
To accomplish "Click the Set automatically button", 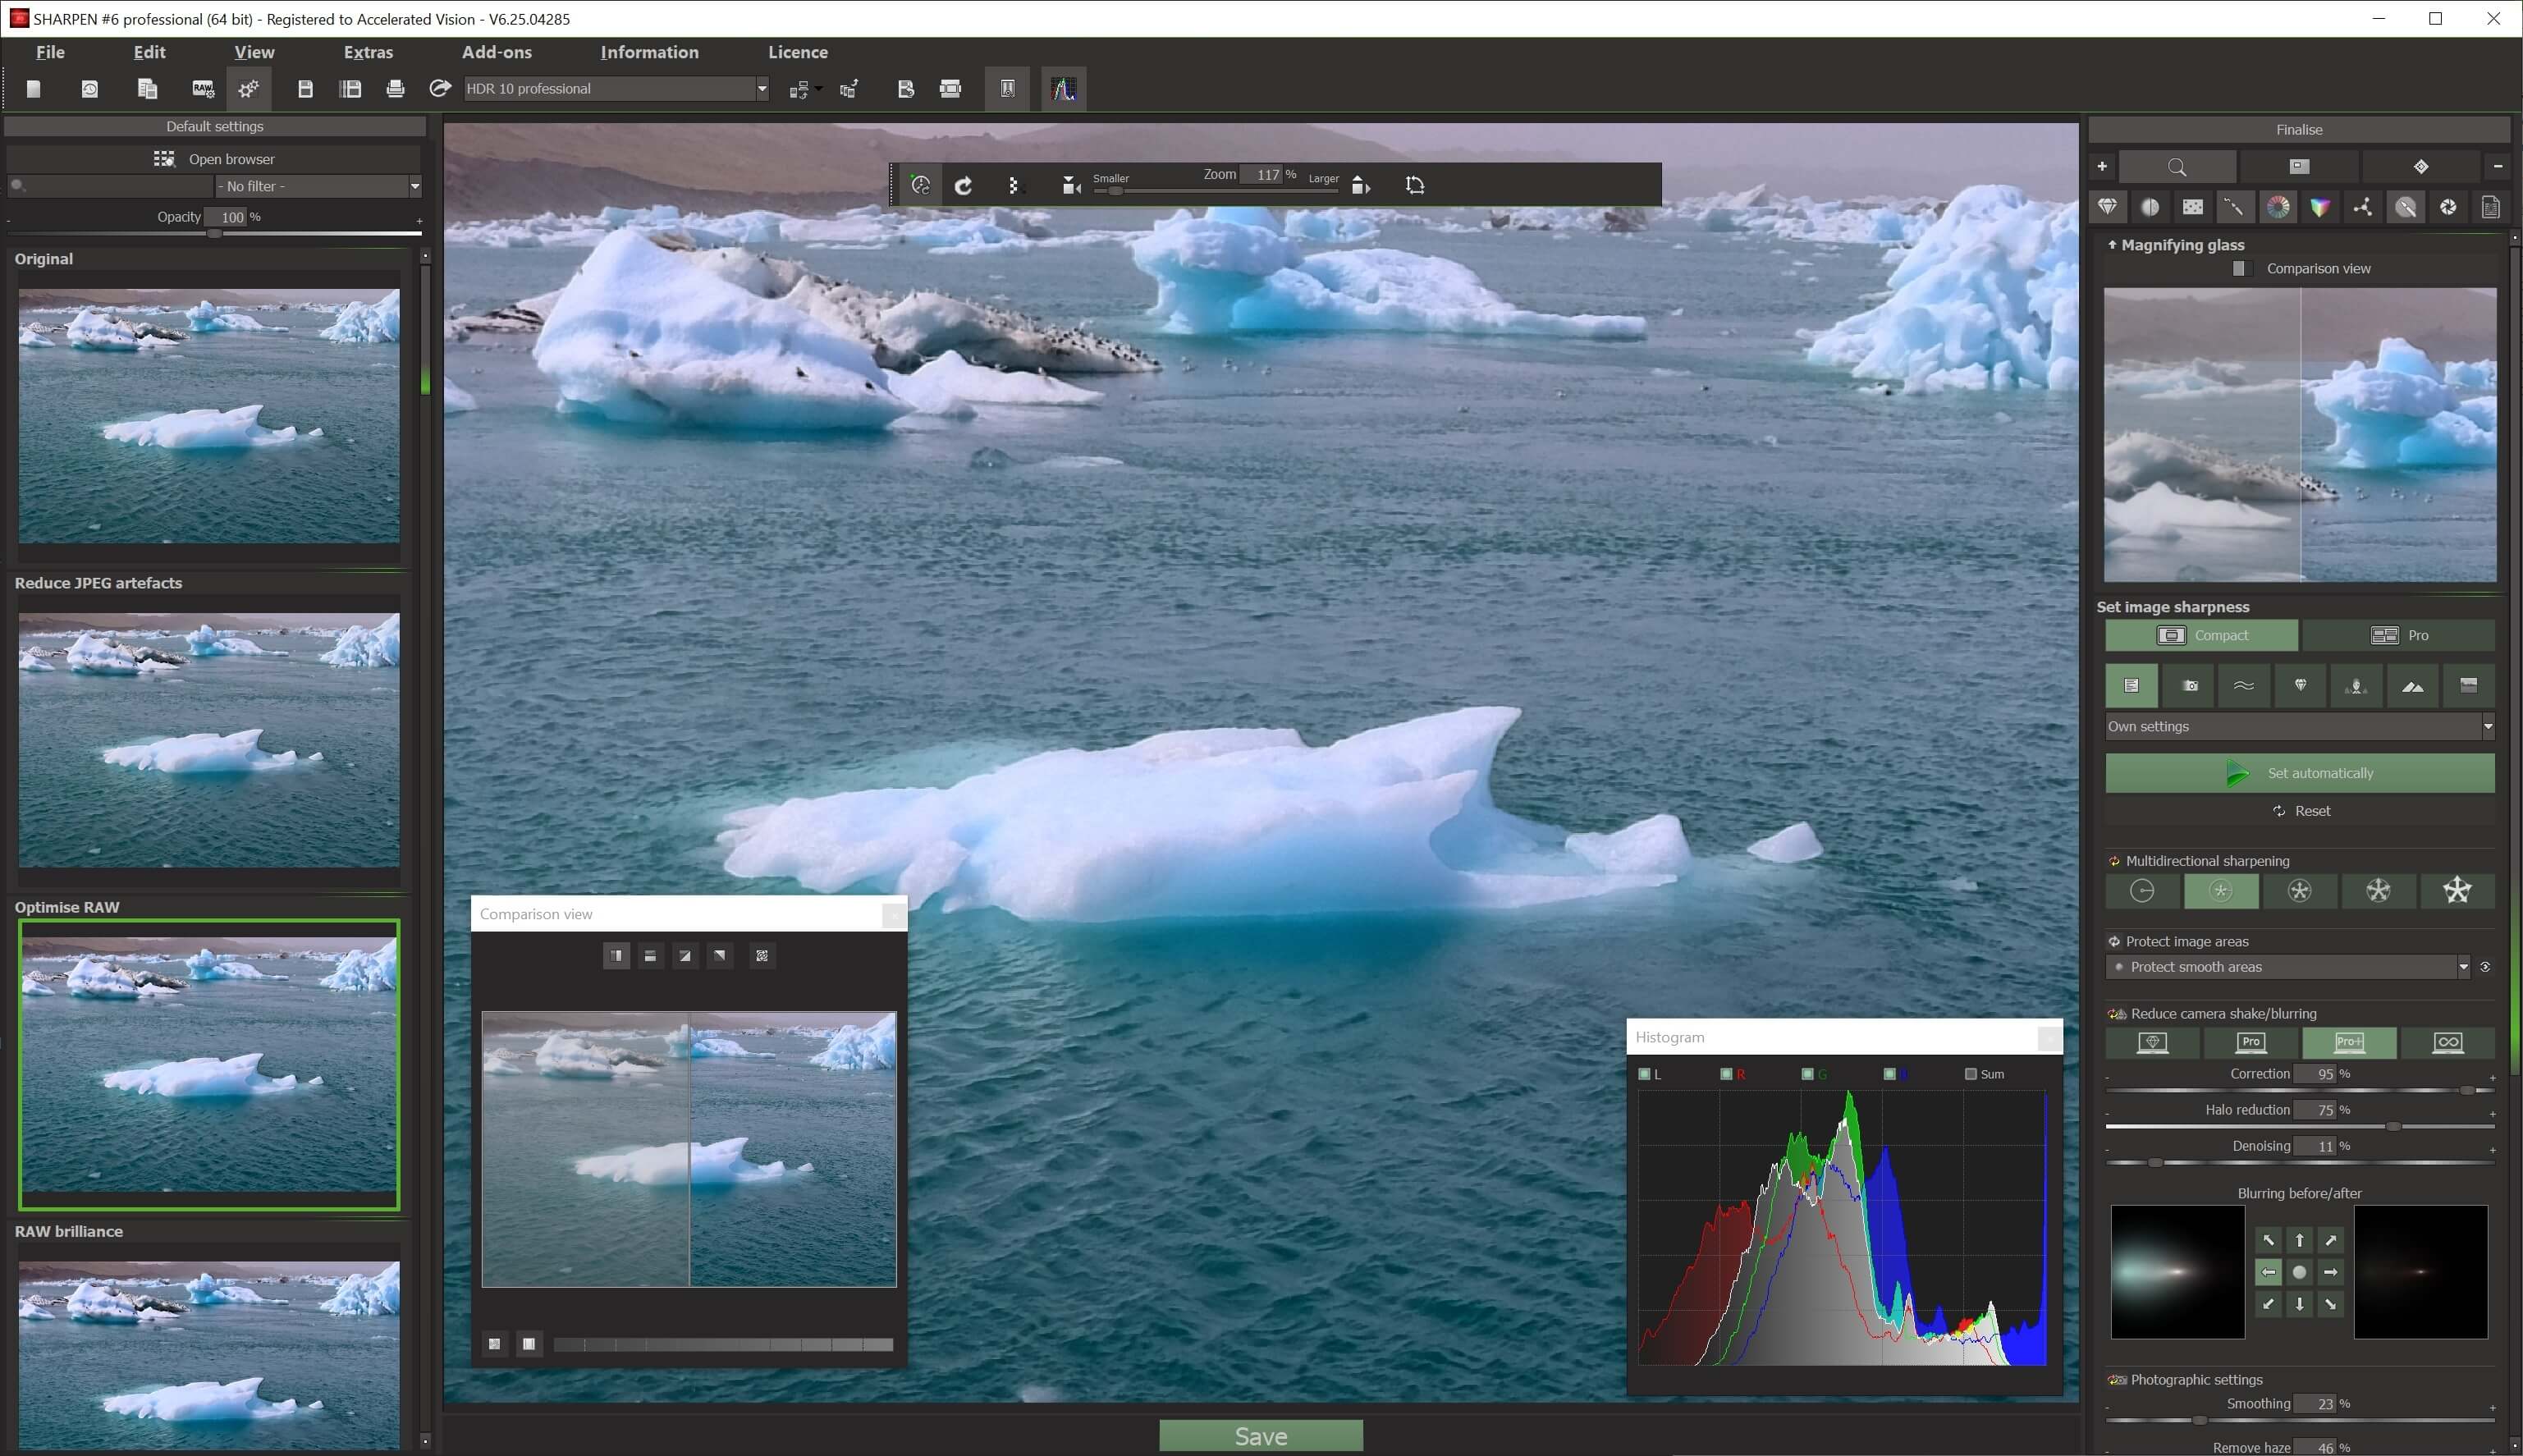I will tap(2299, 773).
